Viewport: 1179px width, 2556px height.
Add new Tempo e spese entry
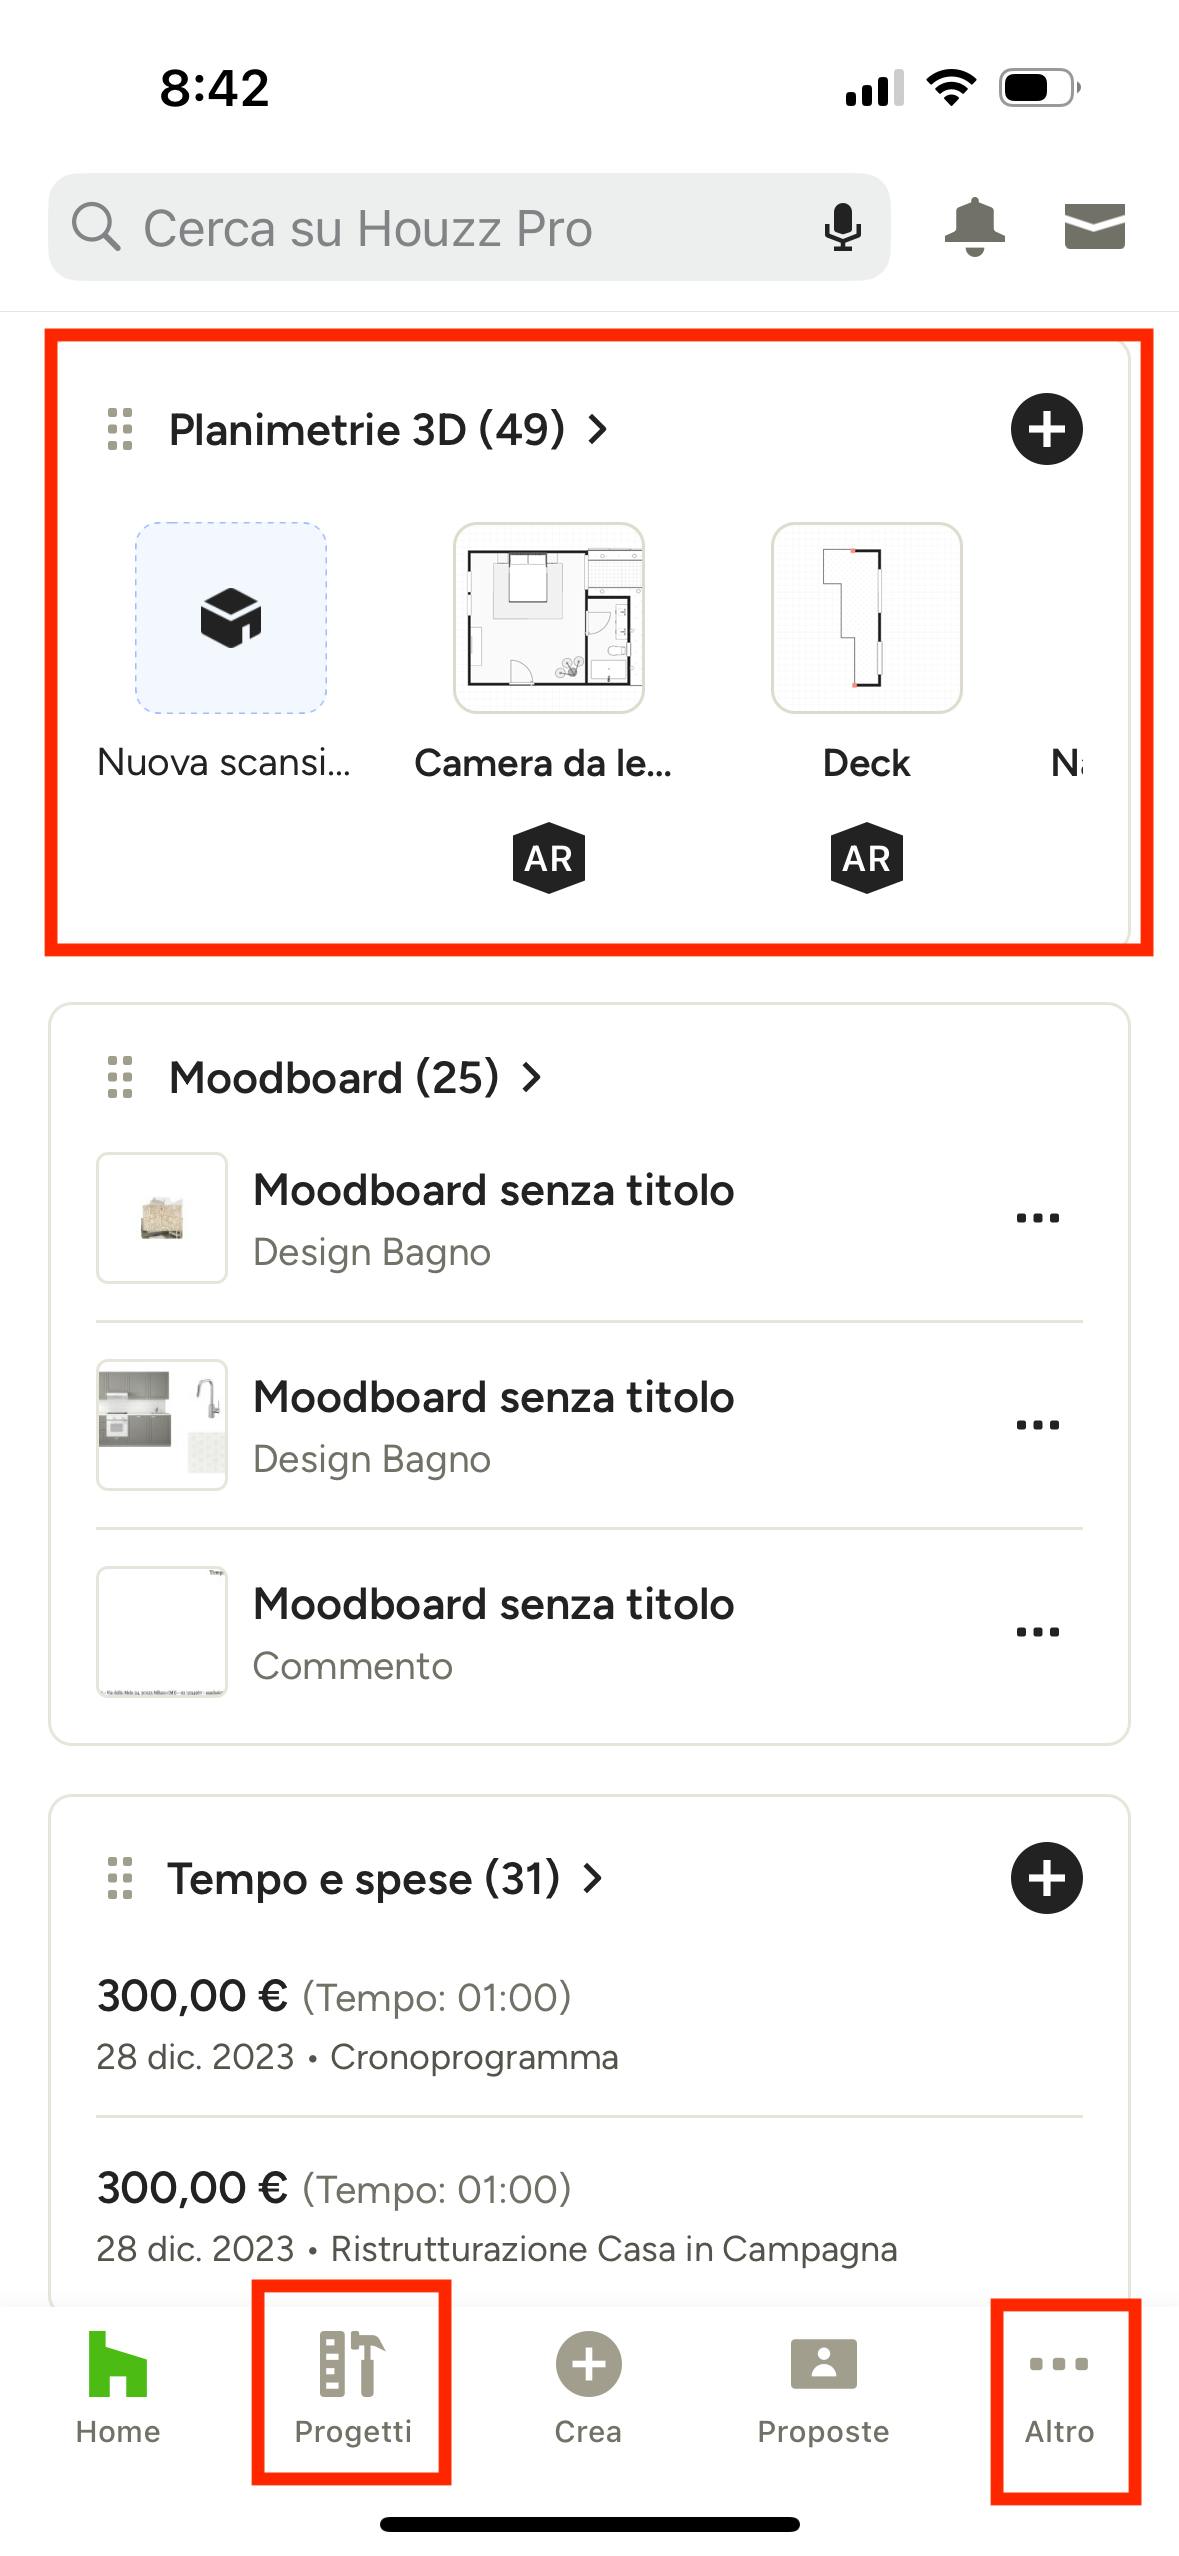(x=1046, y=1878)
